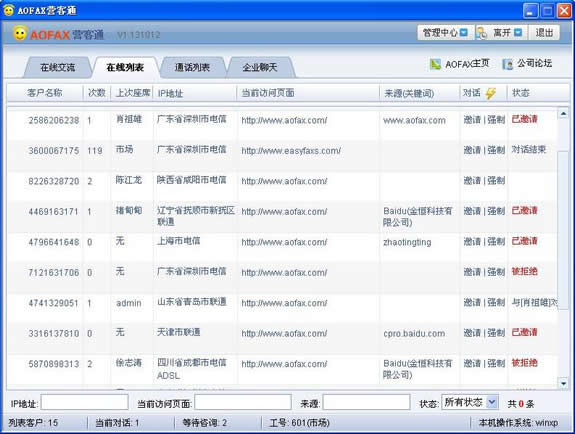Click scrollbar down arrow in list
Screen dimensions: 575x434
[563, 384]
